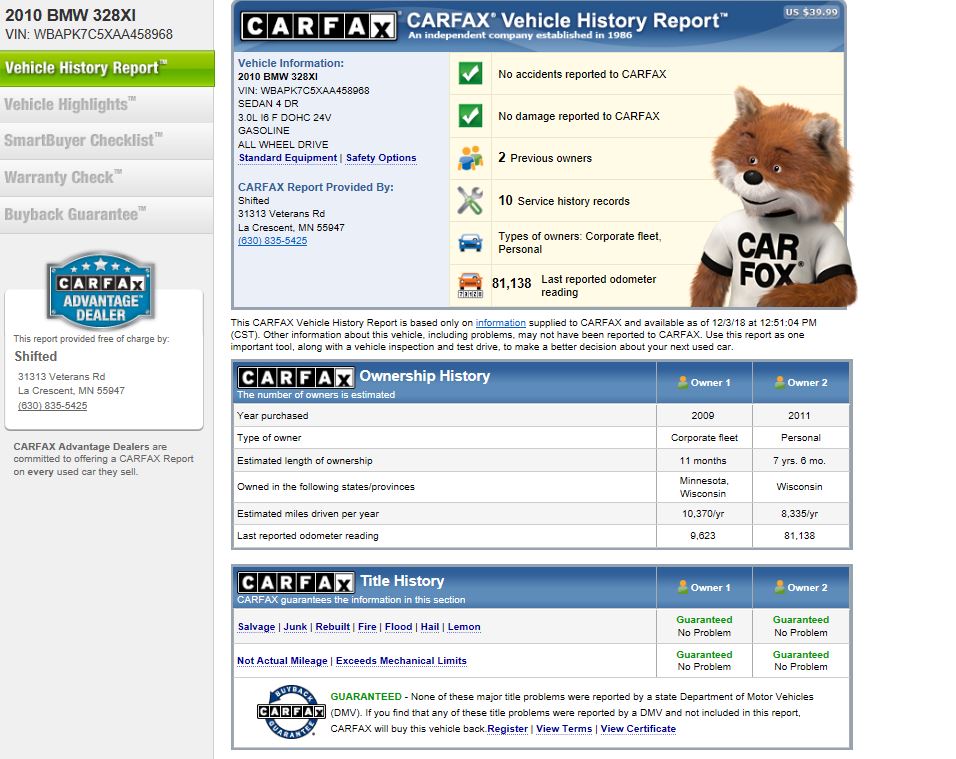Click the CARFAX logo in Title History header
Screen dimensions: 956x759
coord(295,583)
